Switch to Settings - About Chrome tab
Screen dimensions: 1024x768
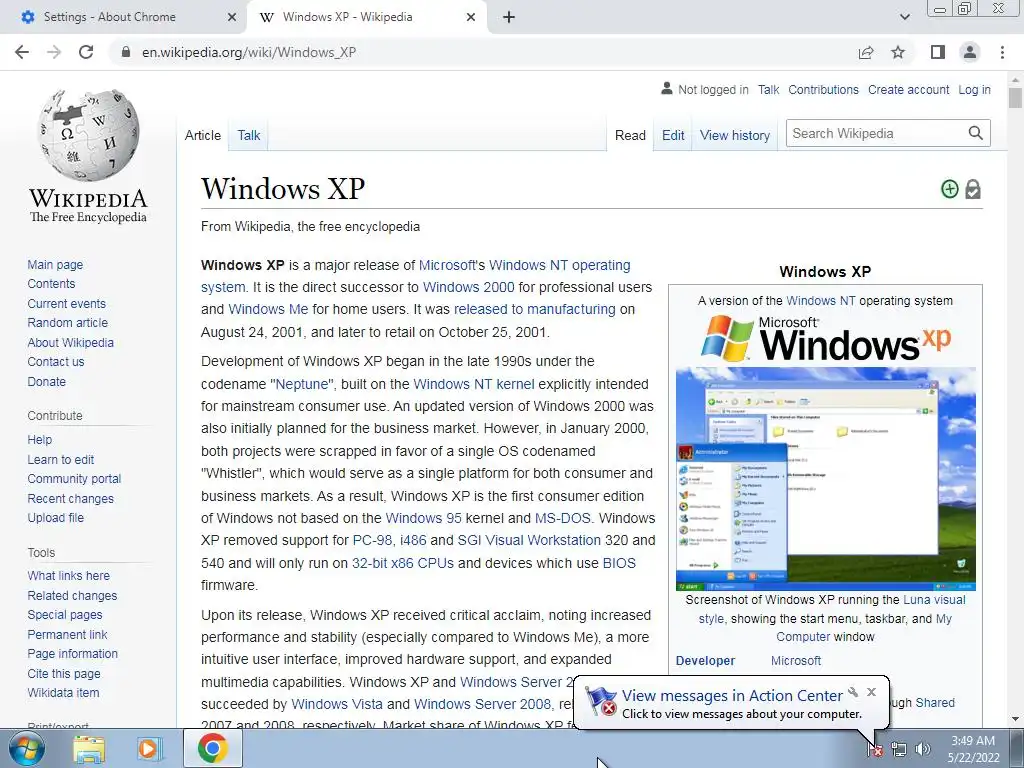[123, 17]
